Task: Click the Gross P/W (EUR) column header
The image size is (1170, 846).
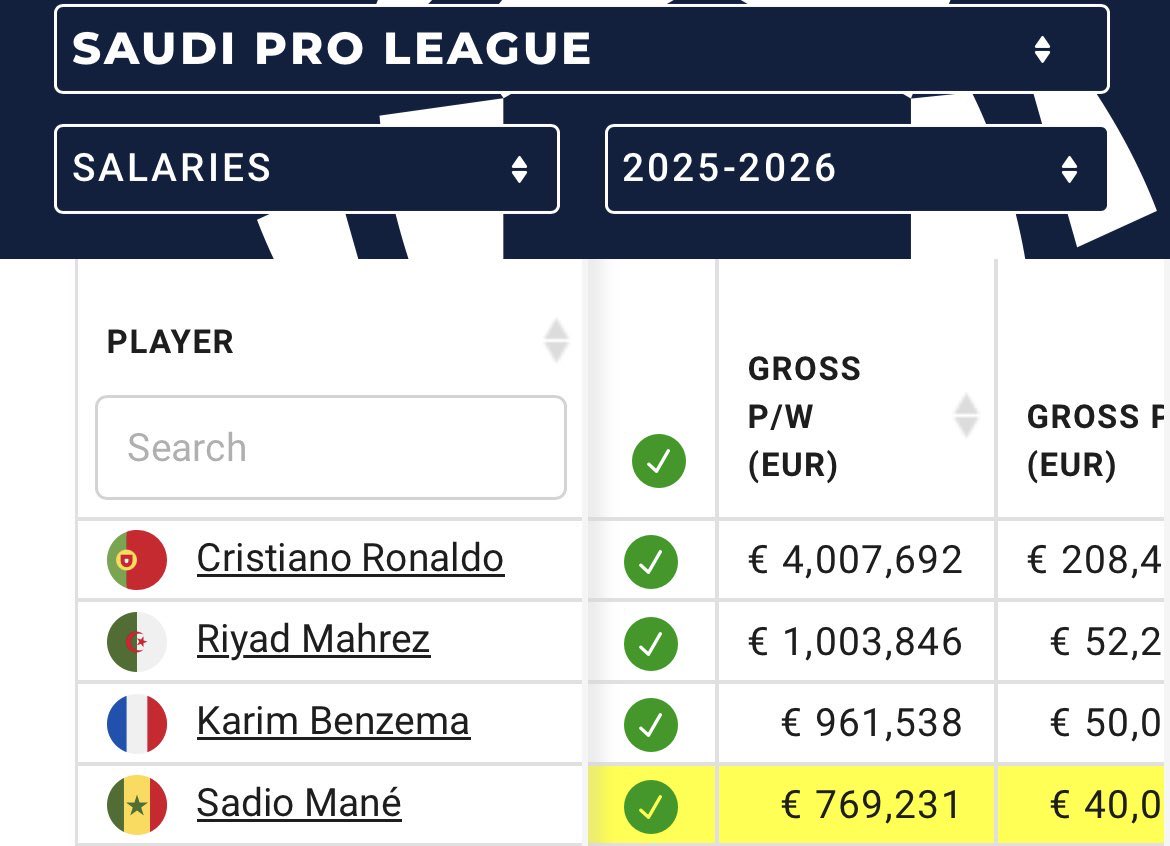Action: [805, 416]
